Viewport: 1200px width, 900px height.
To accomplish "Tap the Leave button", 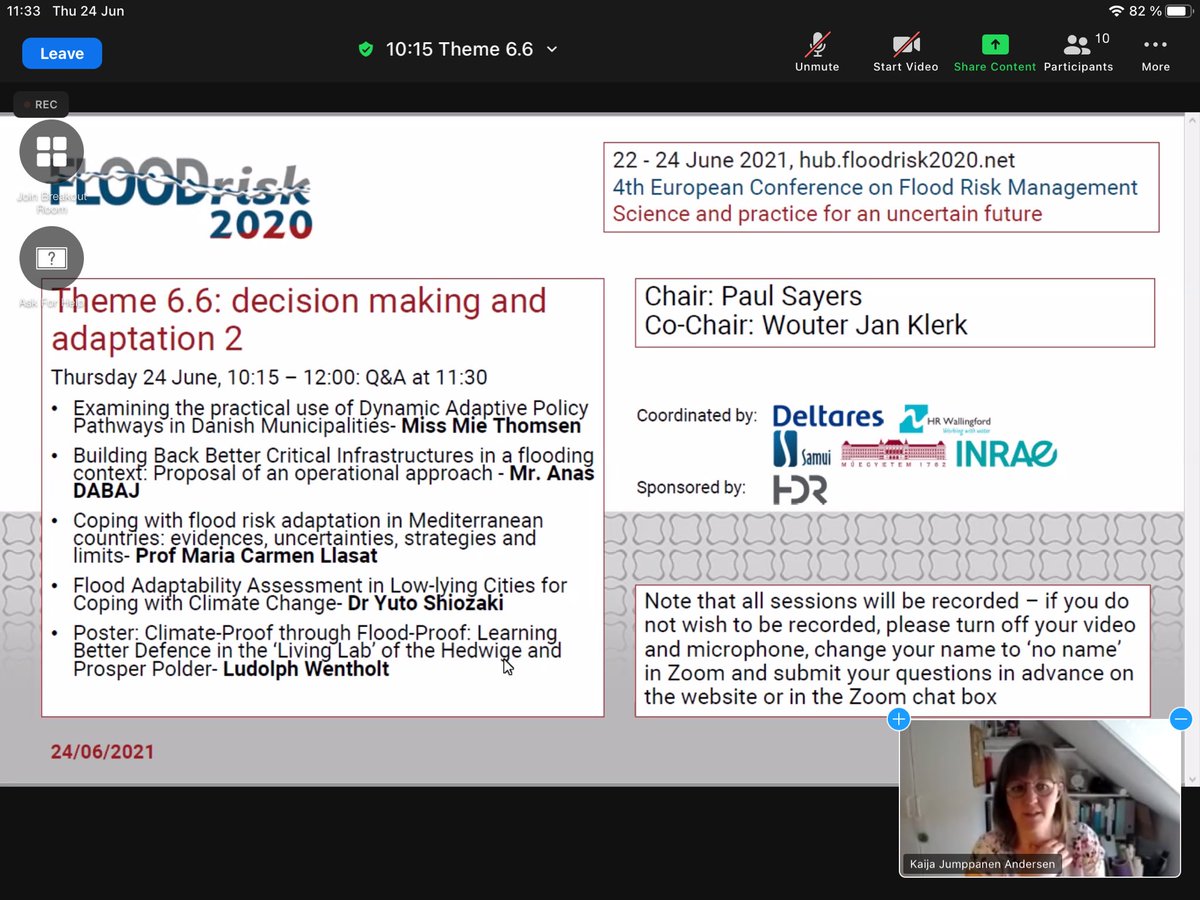I will 61,53.
